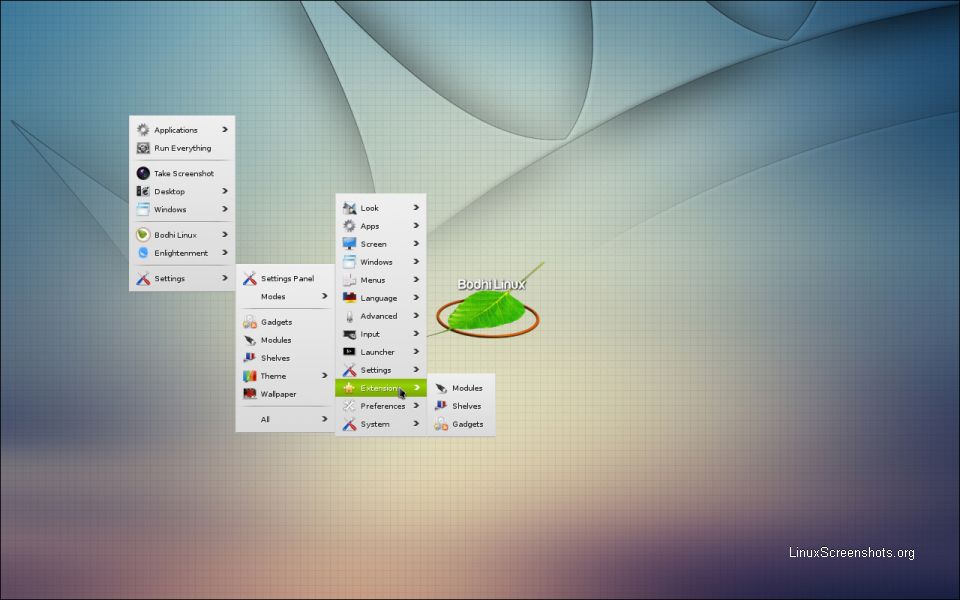Click the Take Screenshot camera icon
This screenshot has width=960, height=600.
point(143,173)
